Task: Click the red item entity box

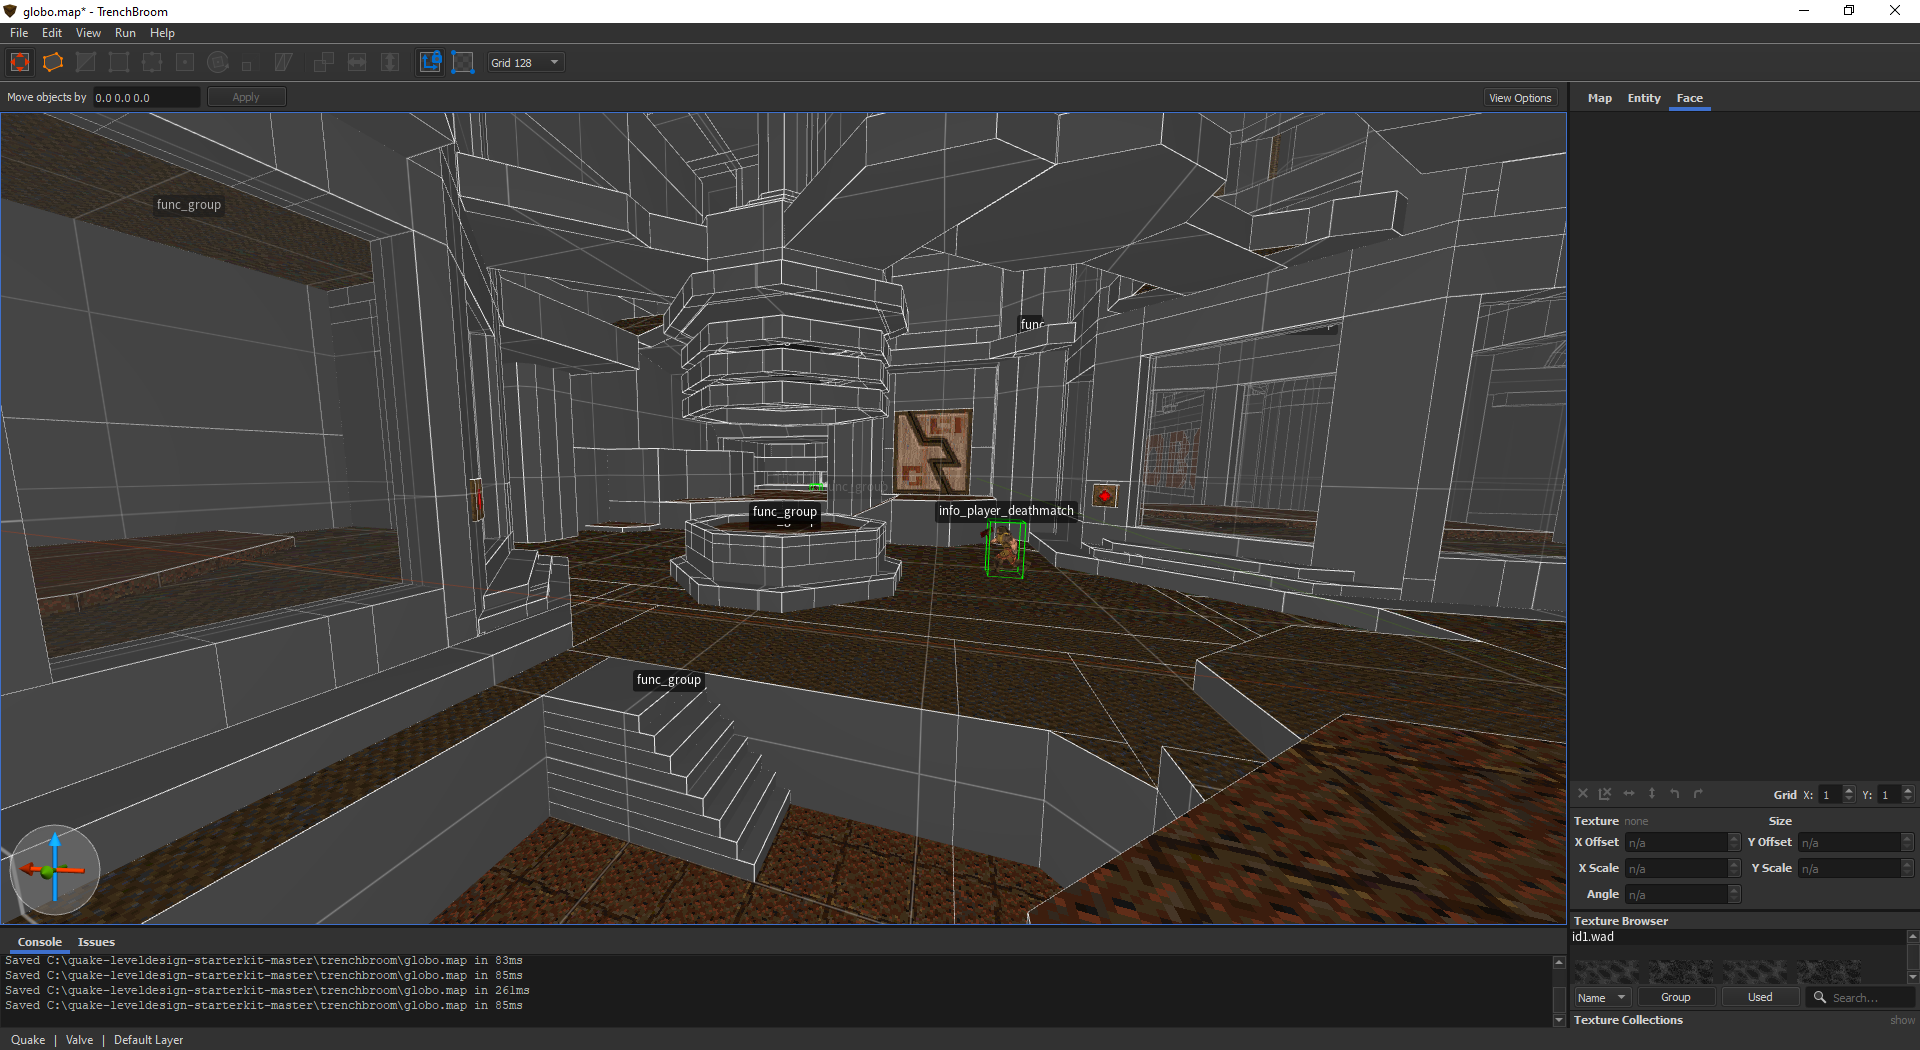Action: 1105,496
